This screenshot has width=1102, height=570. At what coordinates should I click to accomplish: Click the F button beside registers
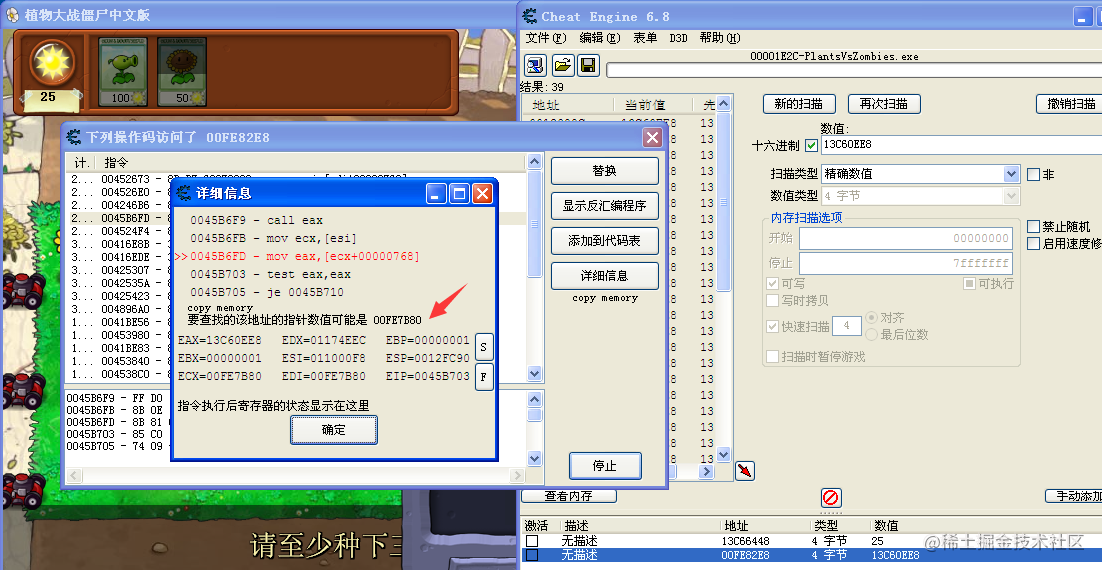pyautogui.click(x=484, y=377)
